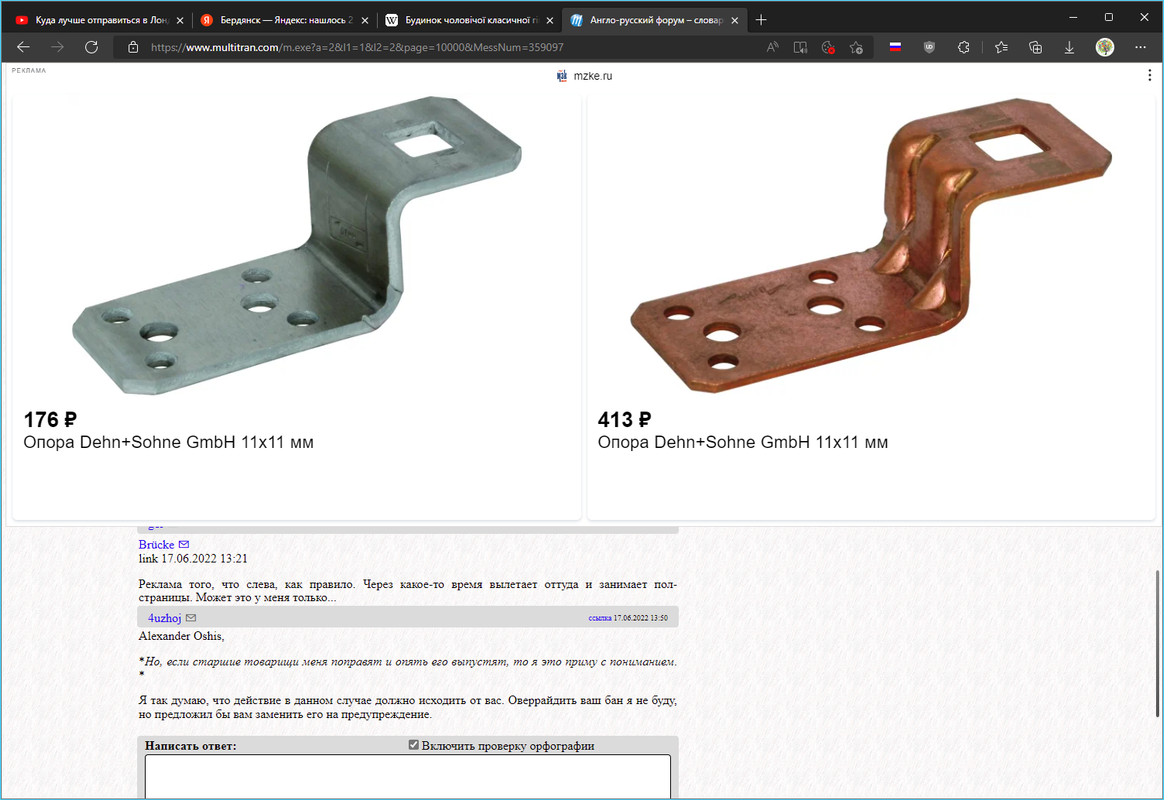Click the forward navigation arrow
The height and width of the screenshot is (800, 1164).
[x=57, y=47]
